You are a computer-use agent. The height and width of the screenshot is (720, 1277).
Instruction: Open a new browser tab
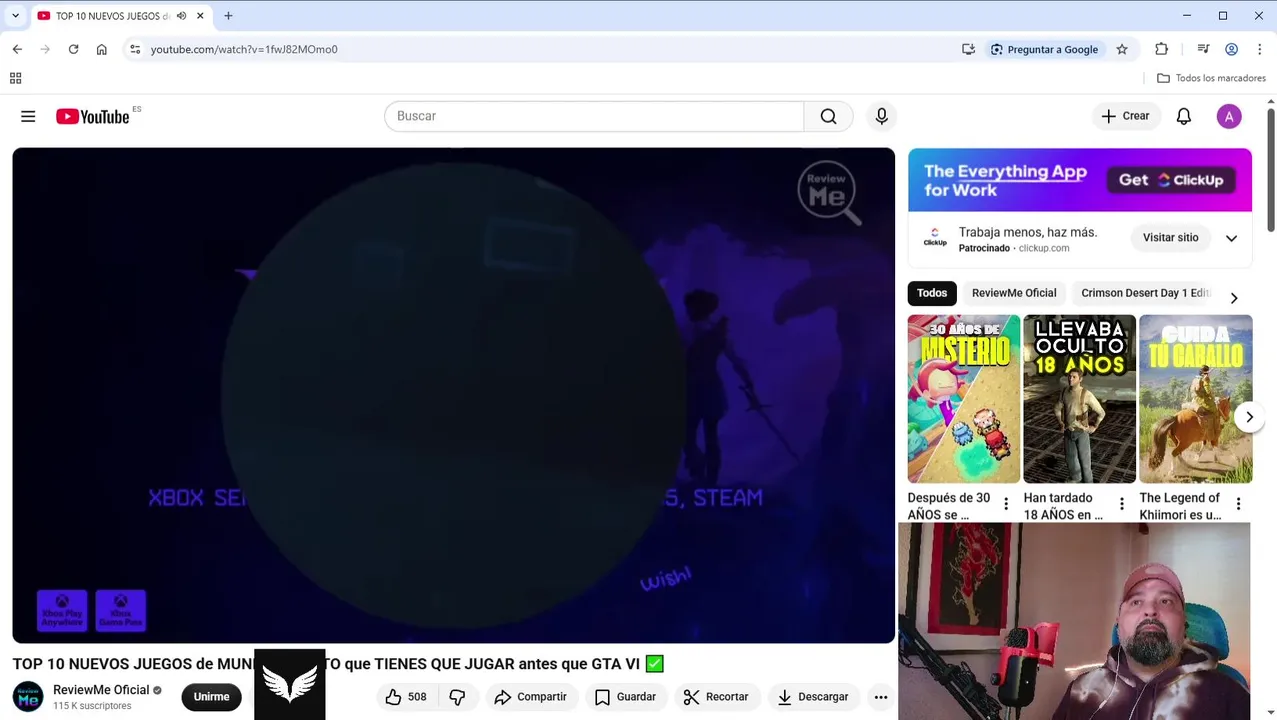point(228,16)
